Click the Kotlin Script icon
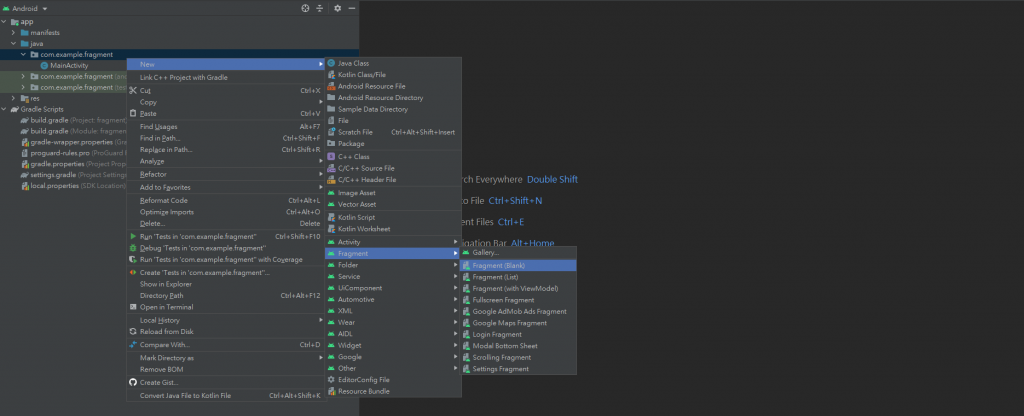The height and width of the screenshot is (416, 1024). 331,217
